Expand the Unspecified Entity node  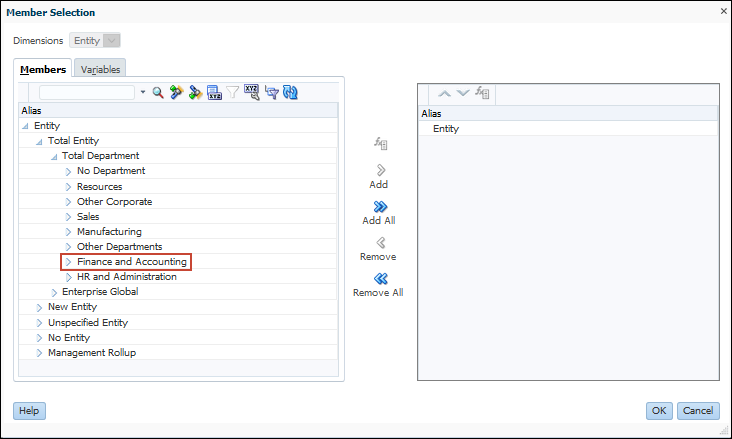[39, 323]
